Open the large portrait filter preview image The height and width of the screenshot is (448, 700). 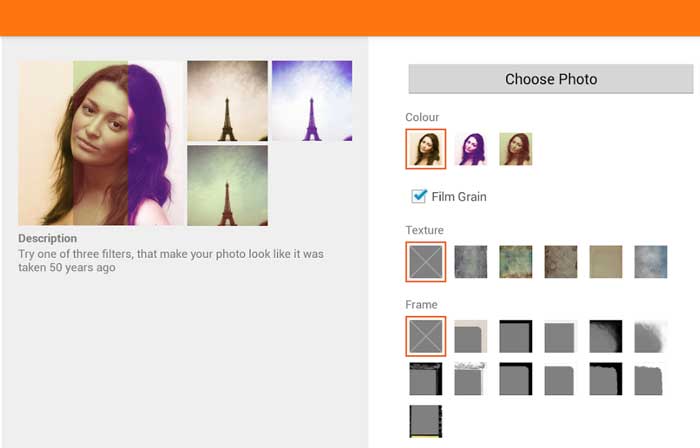(x=101, y=143)
